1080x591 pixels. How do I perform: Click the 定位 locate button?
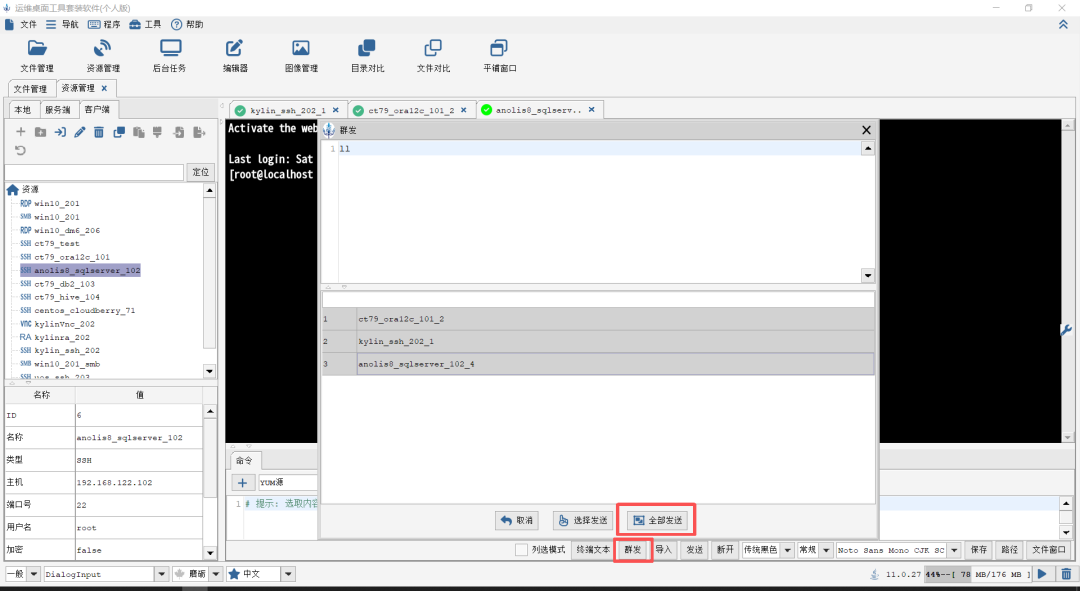tap(200, 172)
